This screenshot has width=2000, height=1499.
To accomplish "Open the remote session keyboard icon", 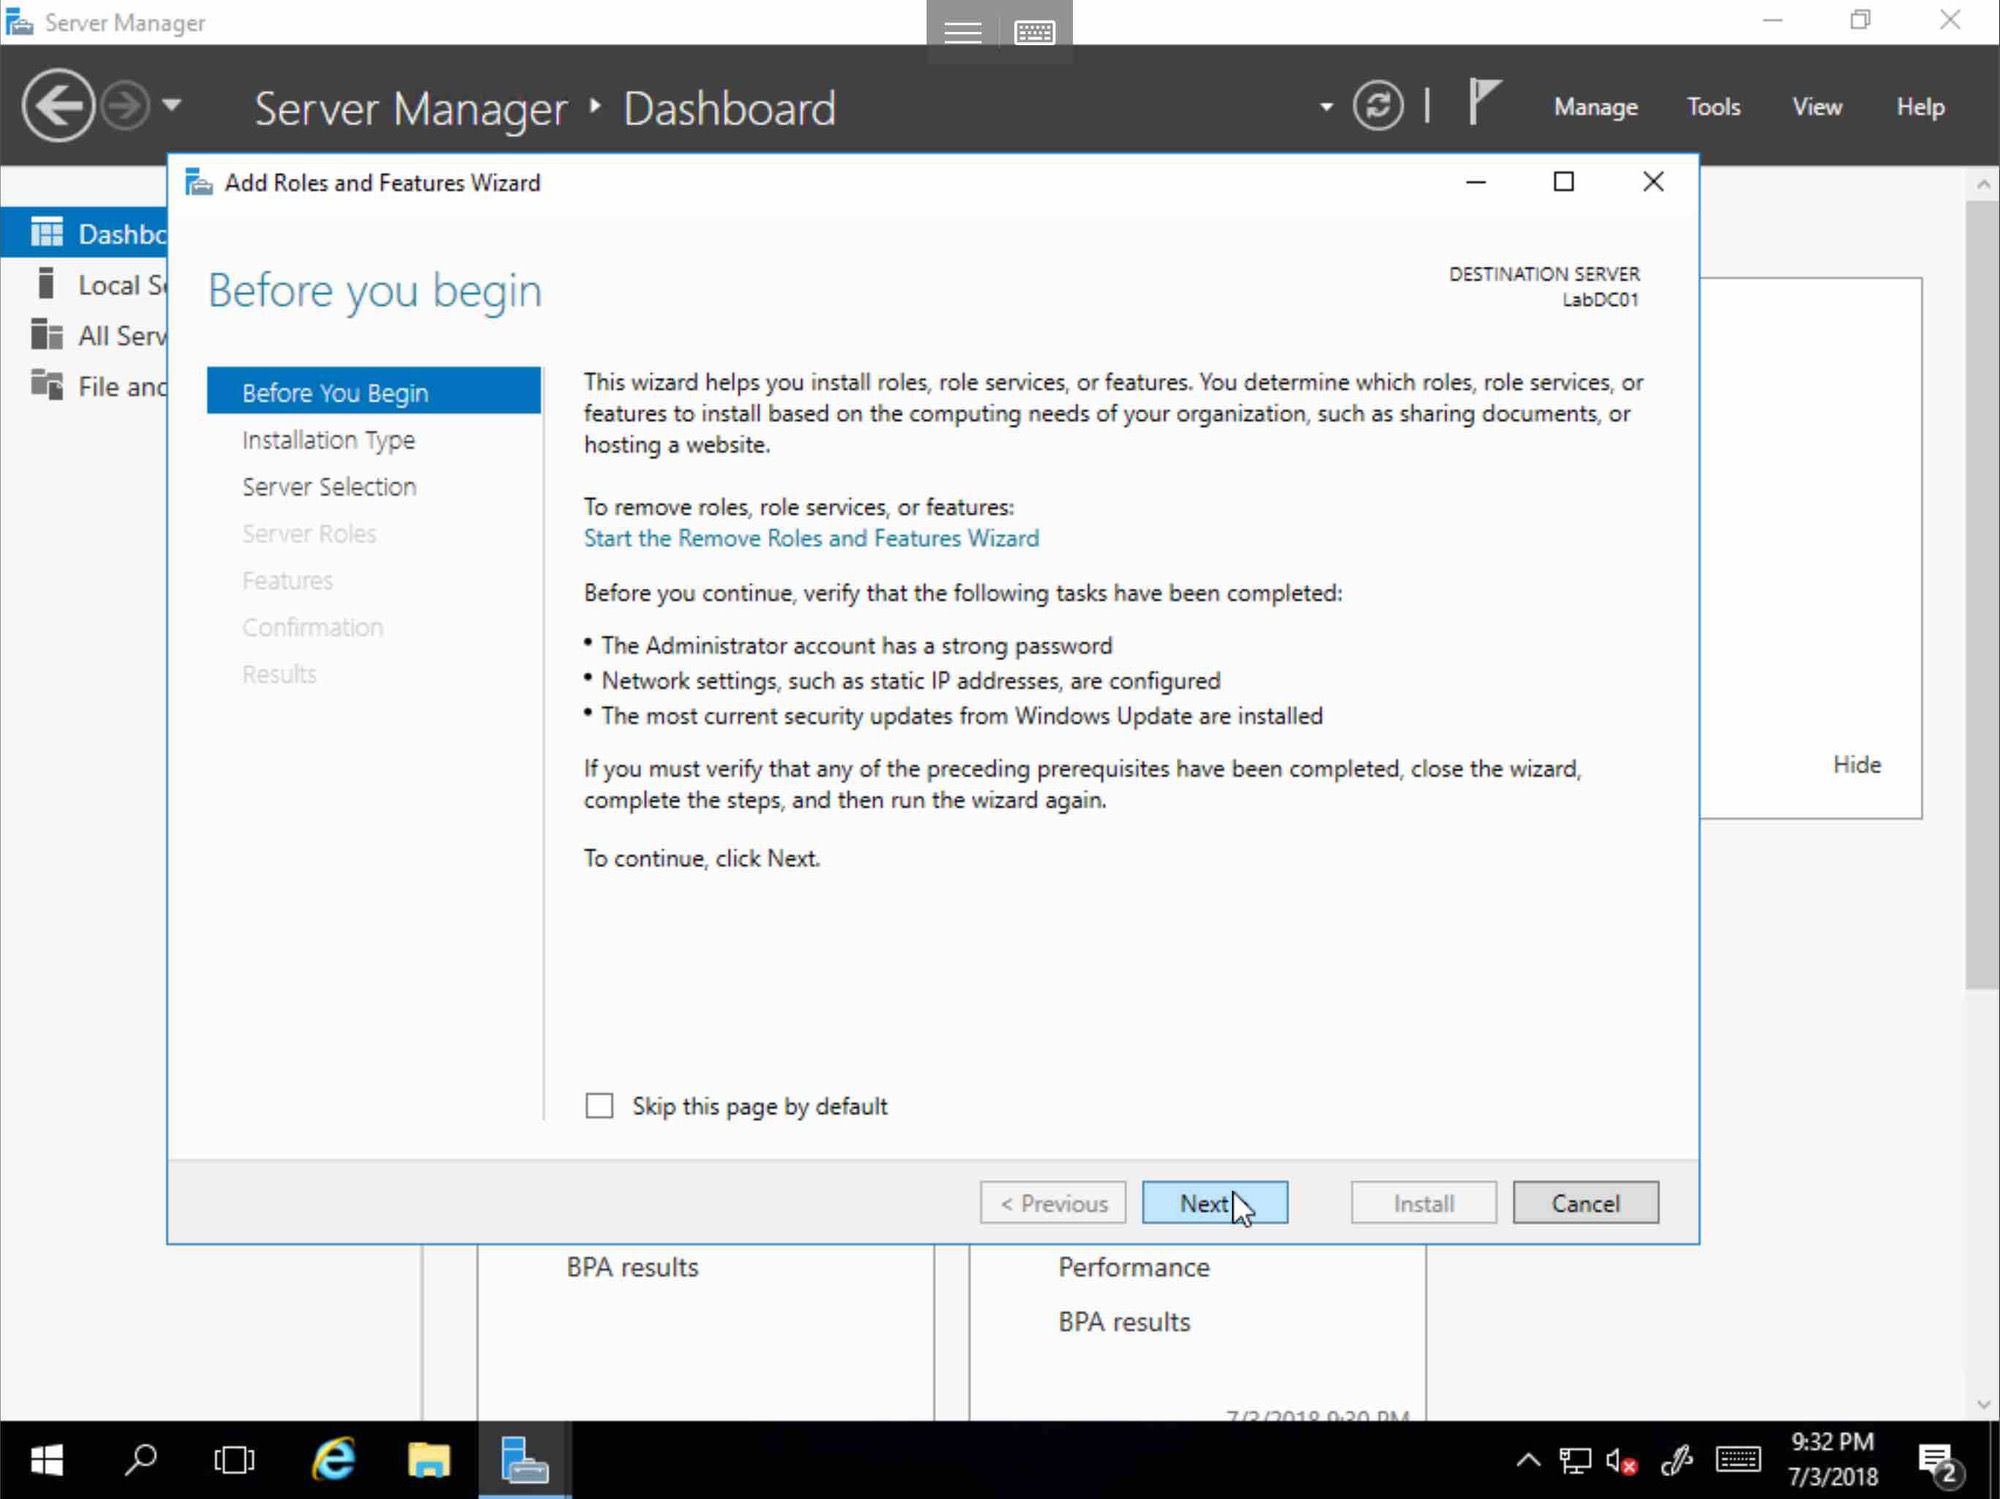I will [1034, 32].
